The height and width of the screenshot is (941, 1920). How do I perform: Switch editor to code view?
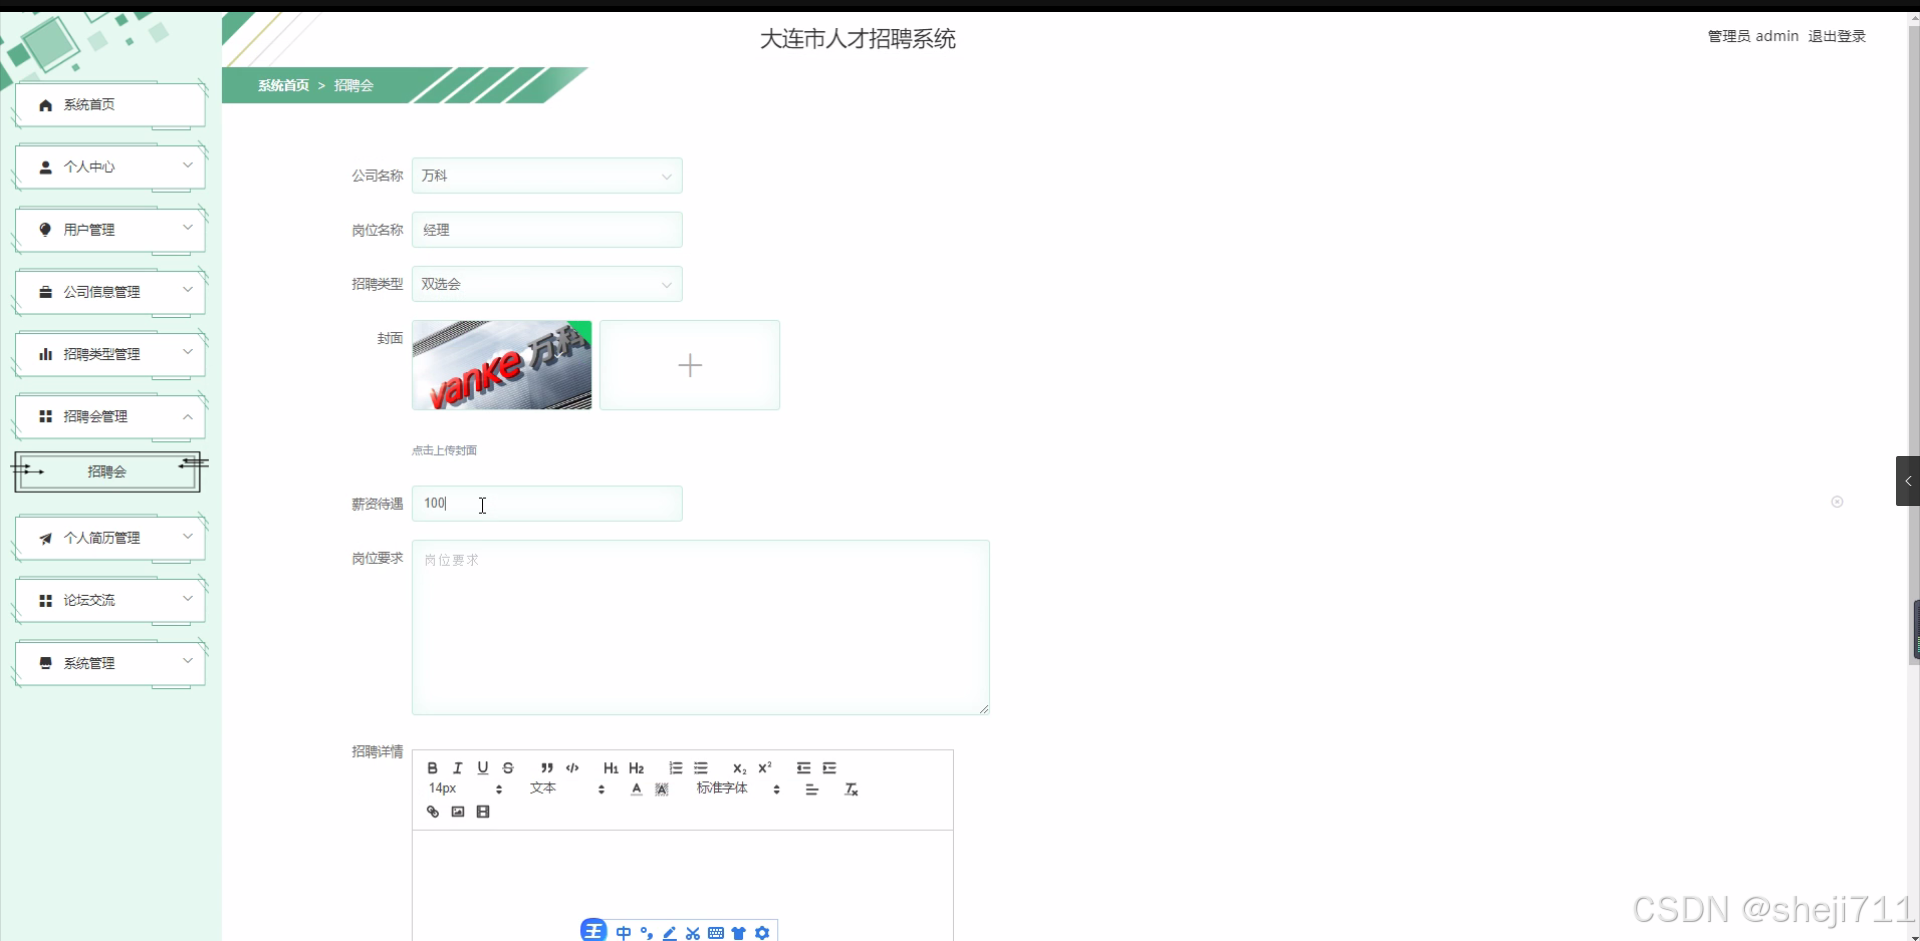tap(572, 767)
